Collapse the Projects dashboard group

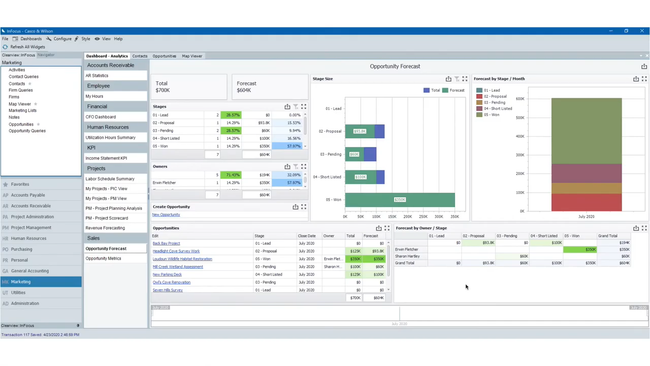[x=116, y=169]
